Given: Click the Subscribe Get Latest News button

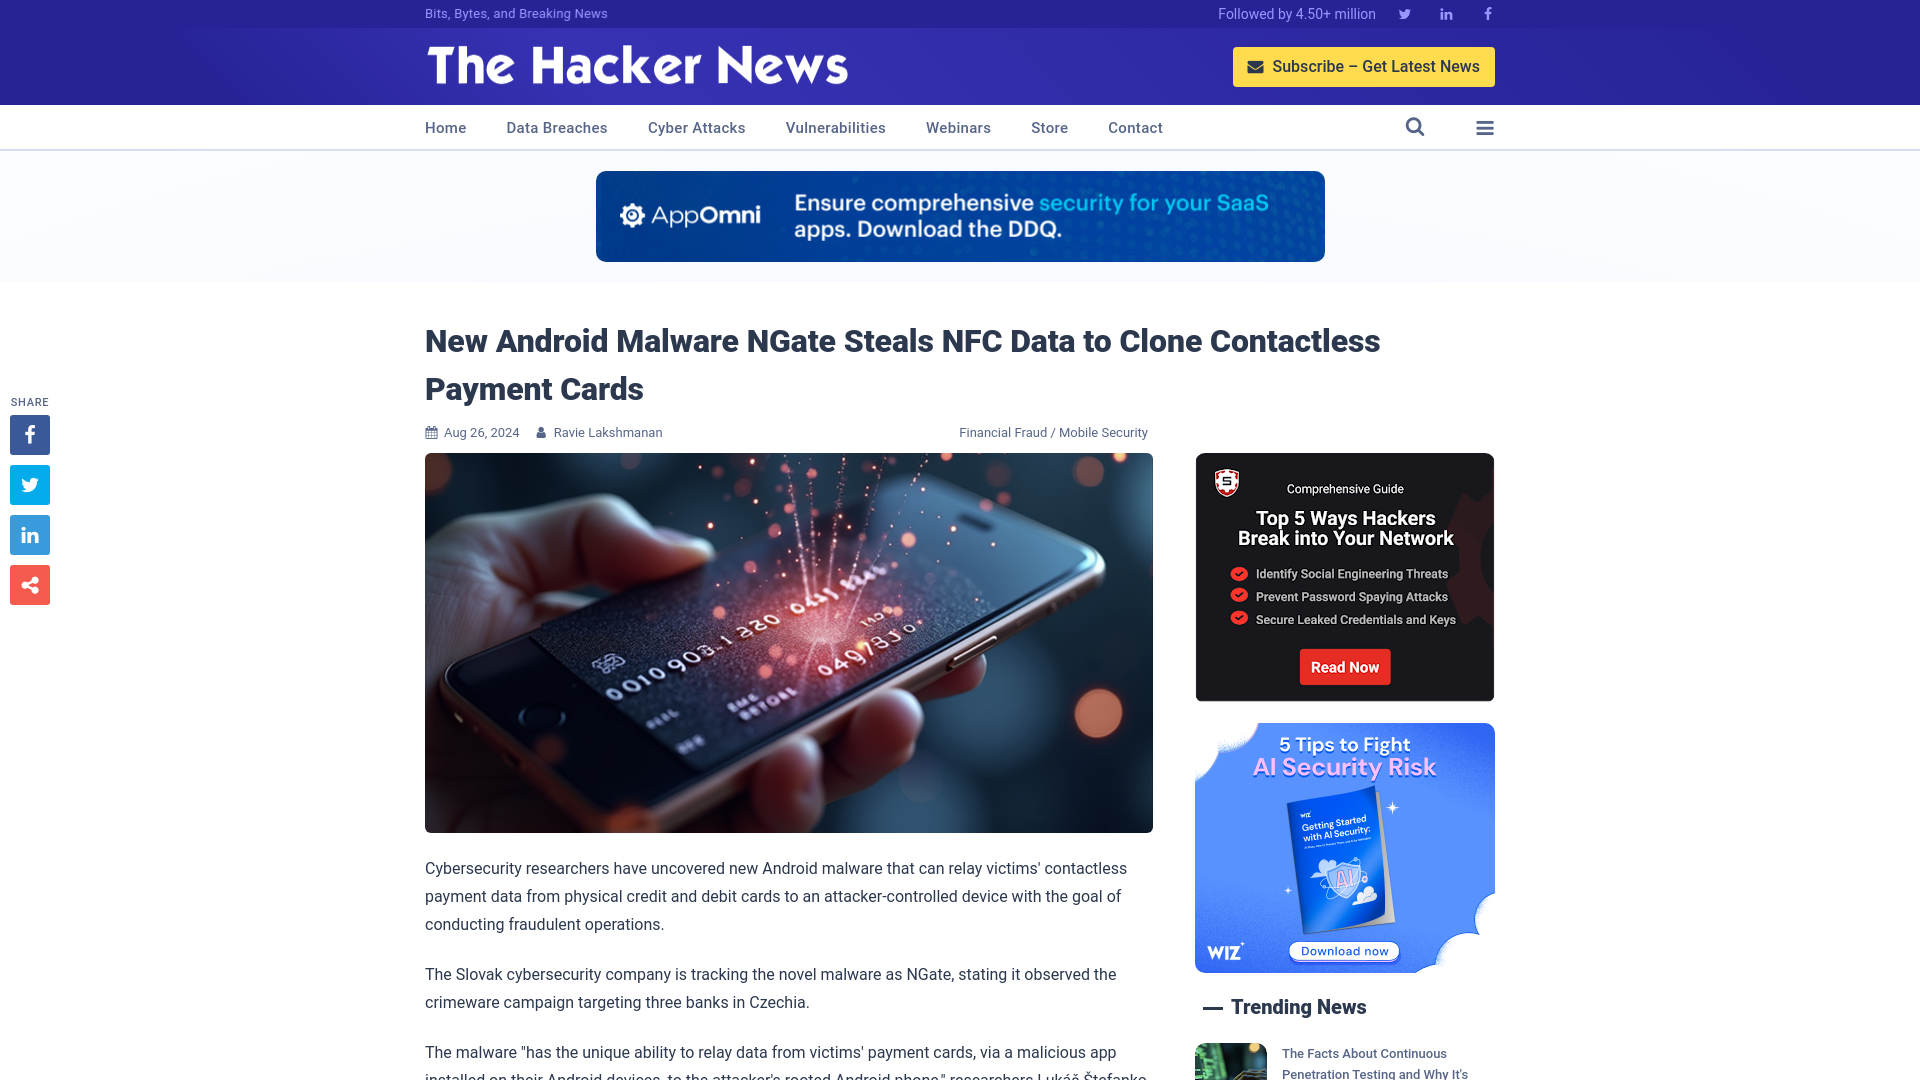Looking at the screenshot, I should coord(1364,66).
